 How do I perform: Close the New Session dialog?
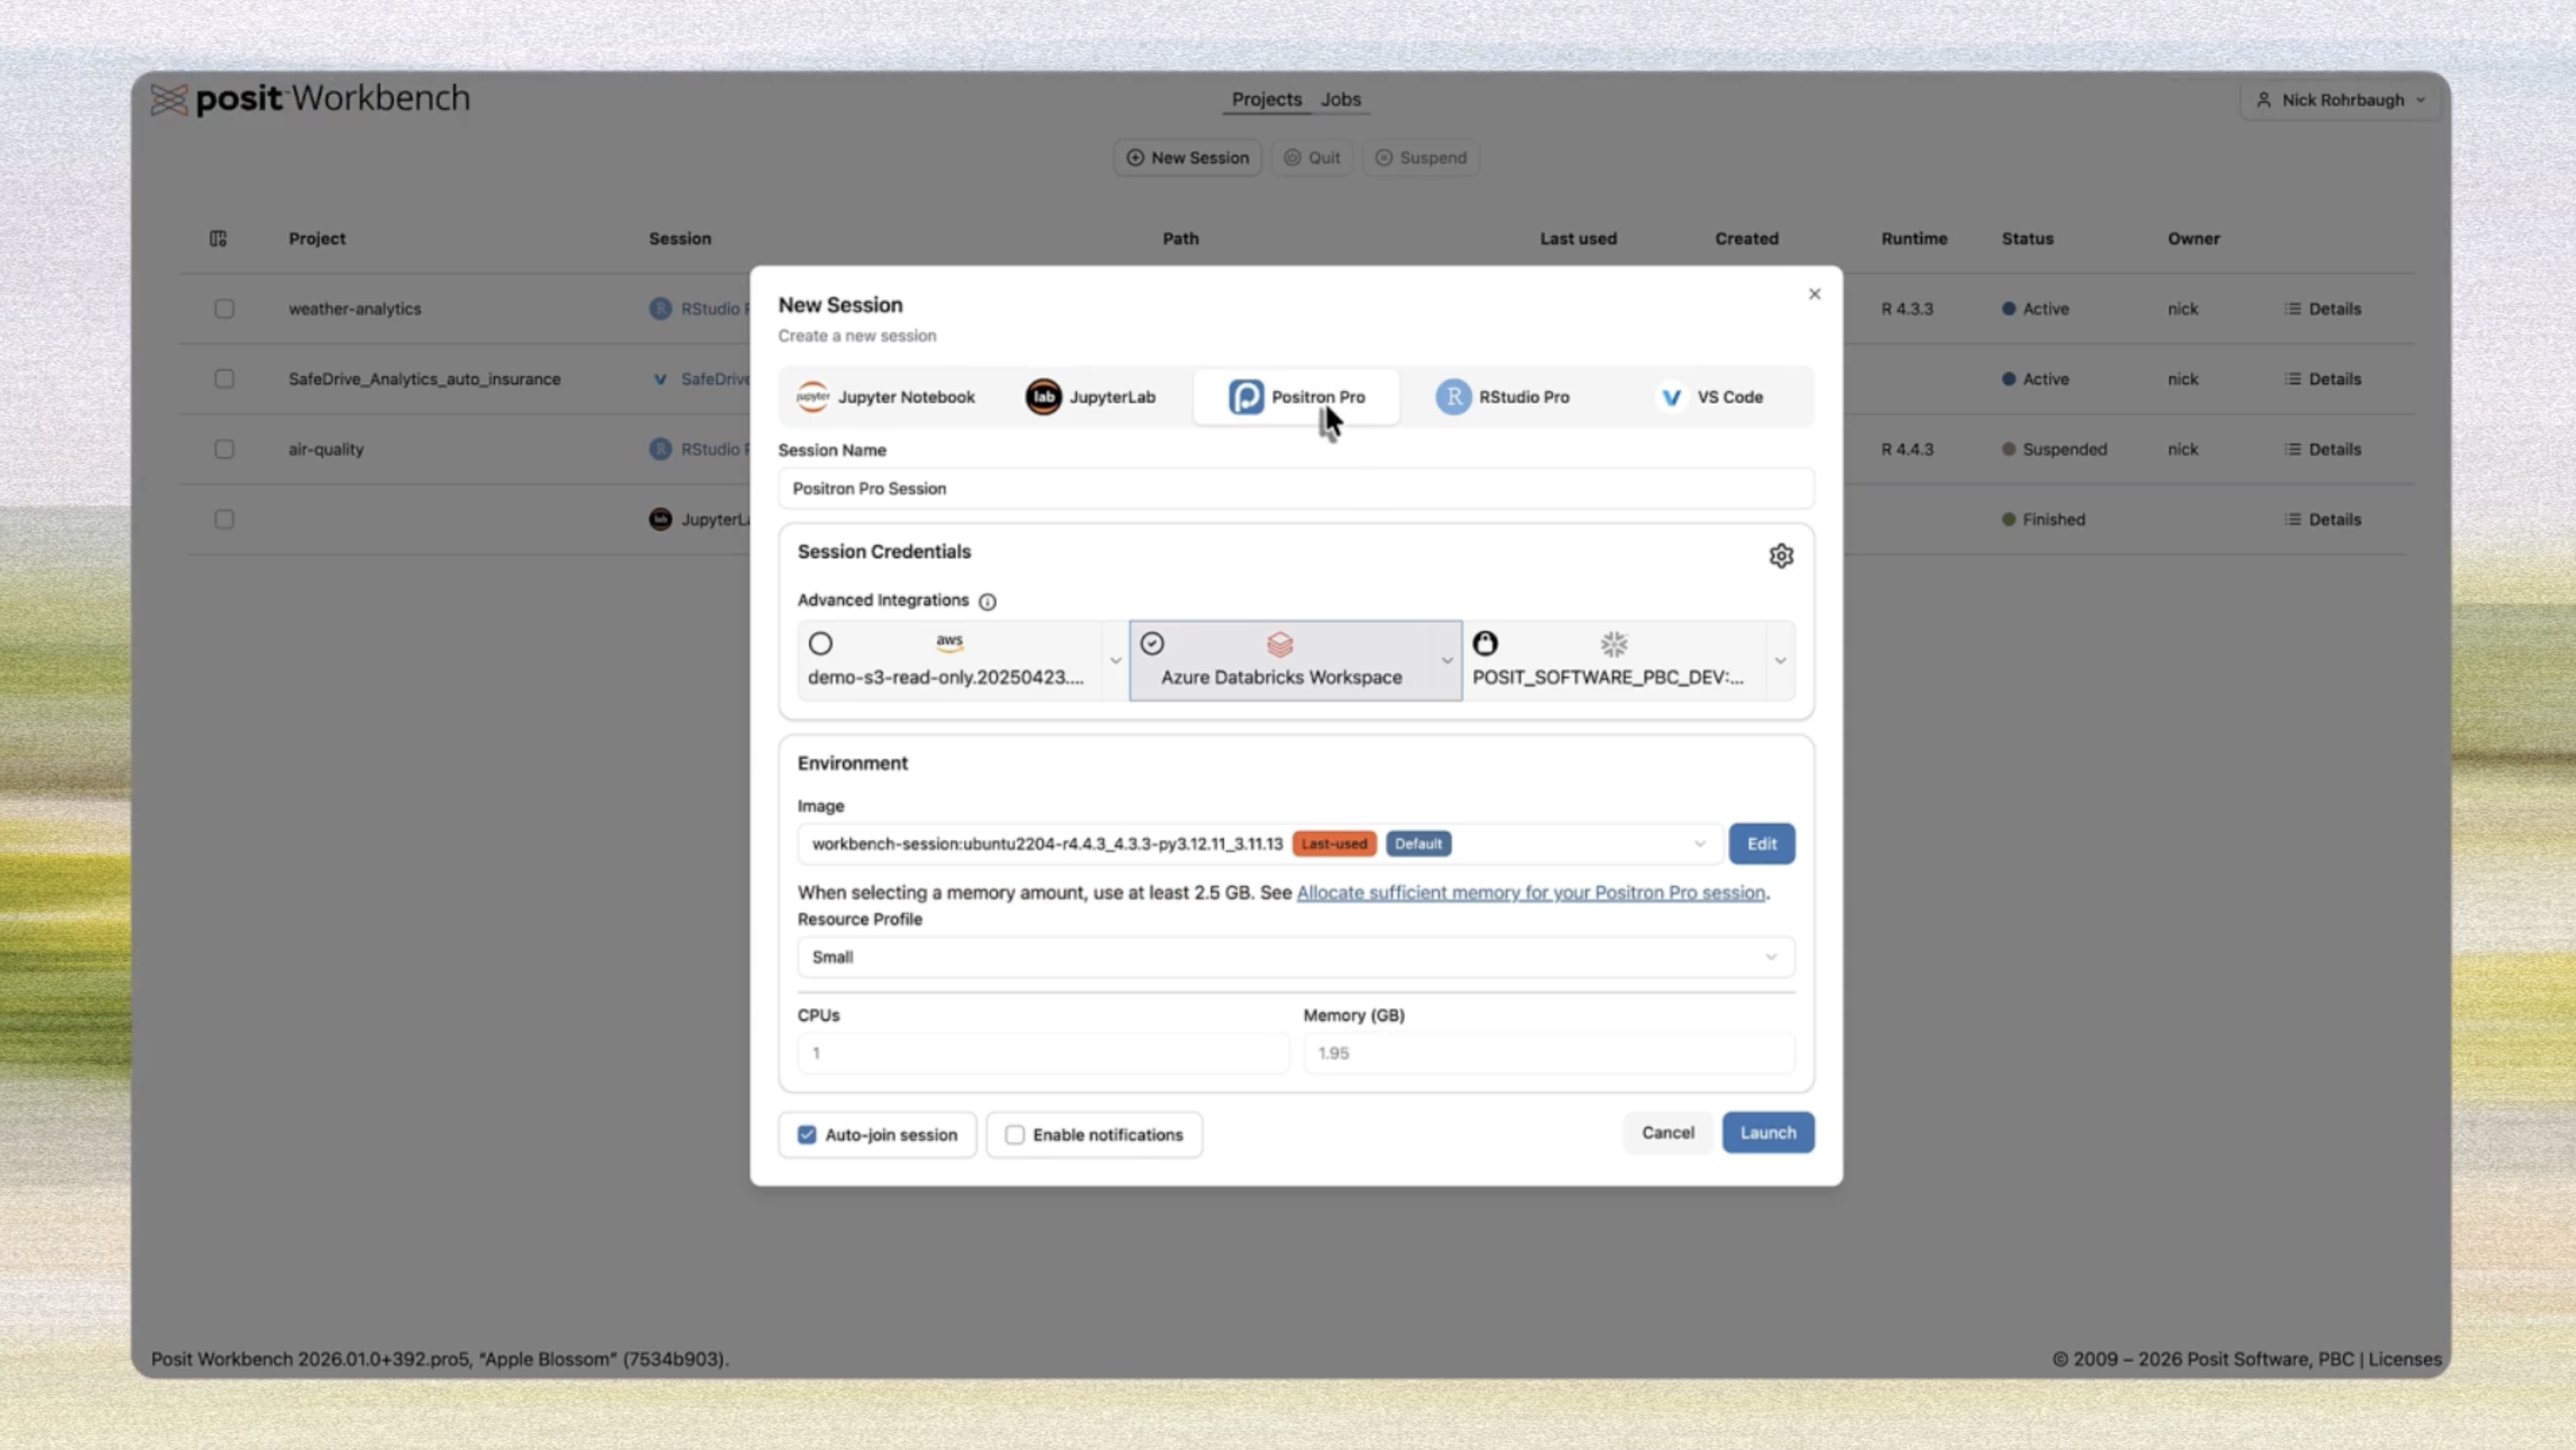coord(1814,294)
